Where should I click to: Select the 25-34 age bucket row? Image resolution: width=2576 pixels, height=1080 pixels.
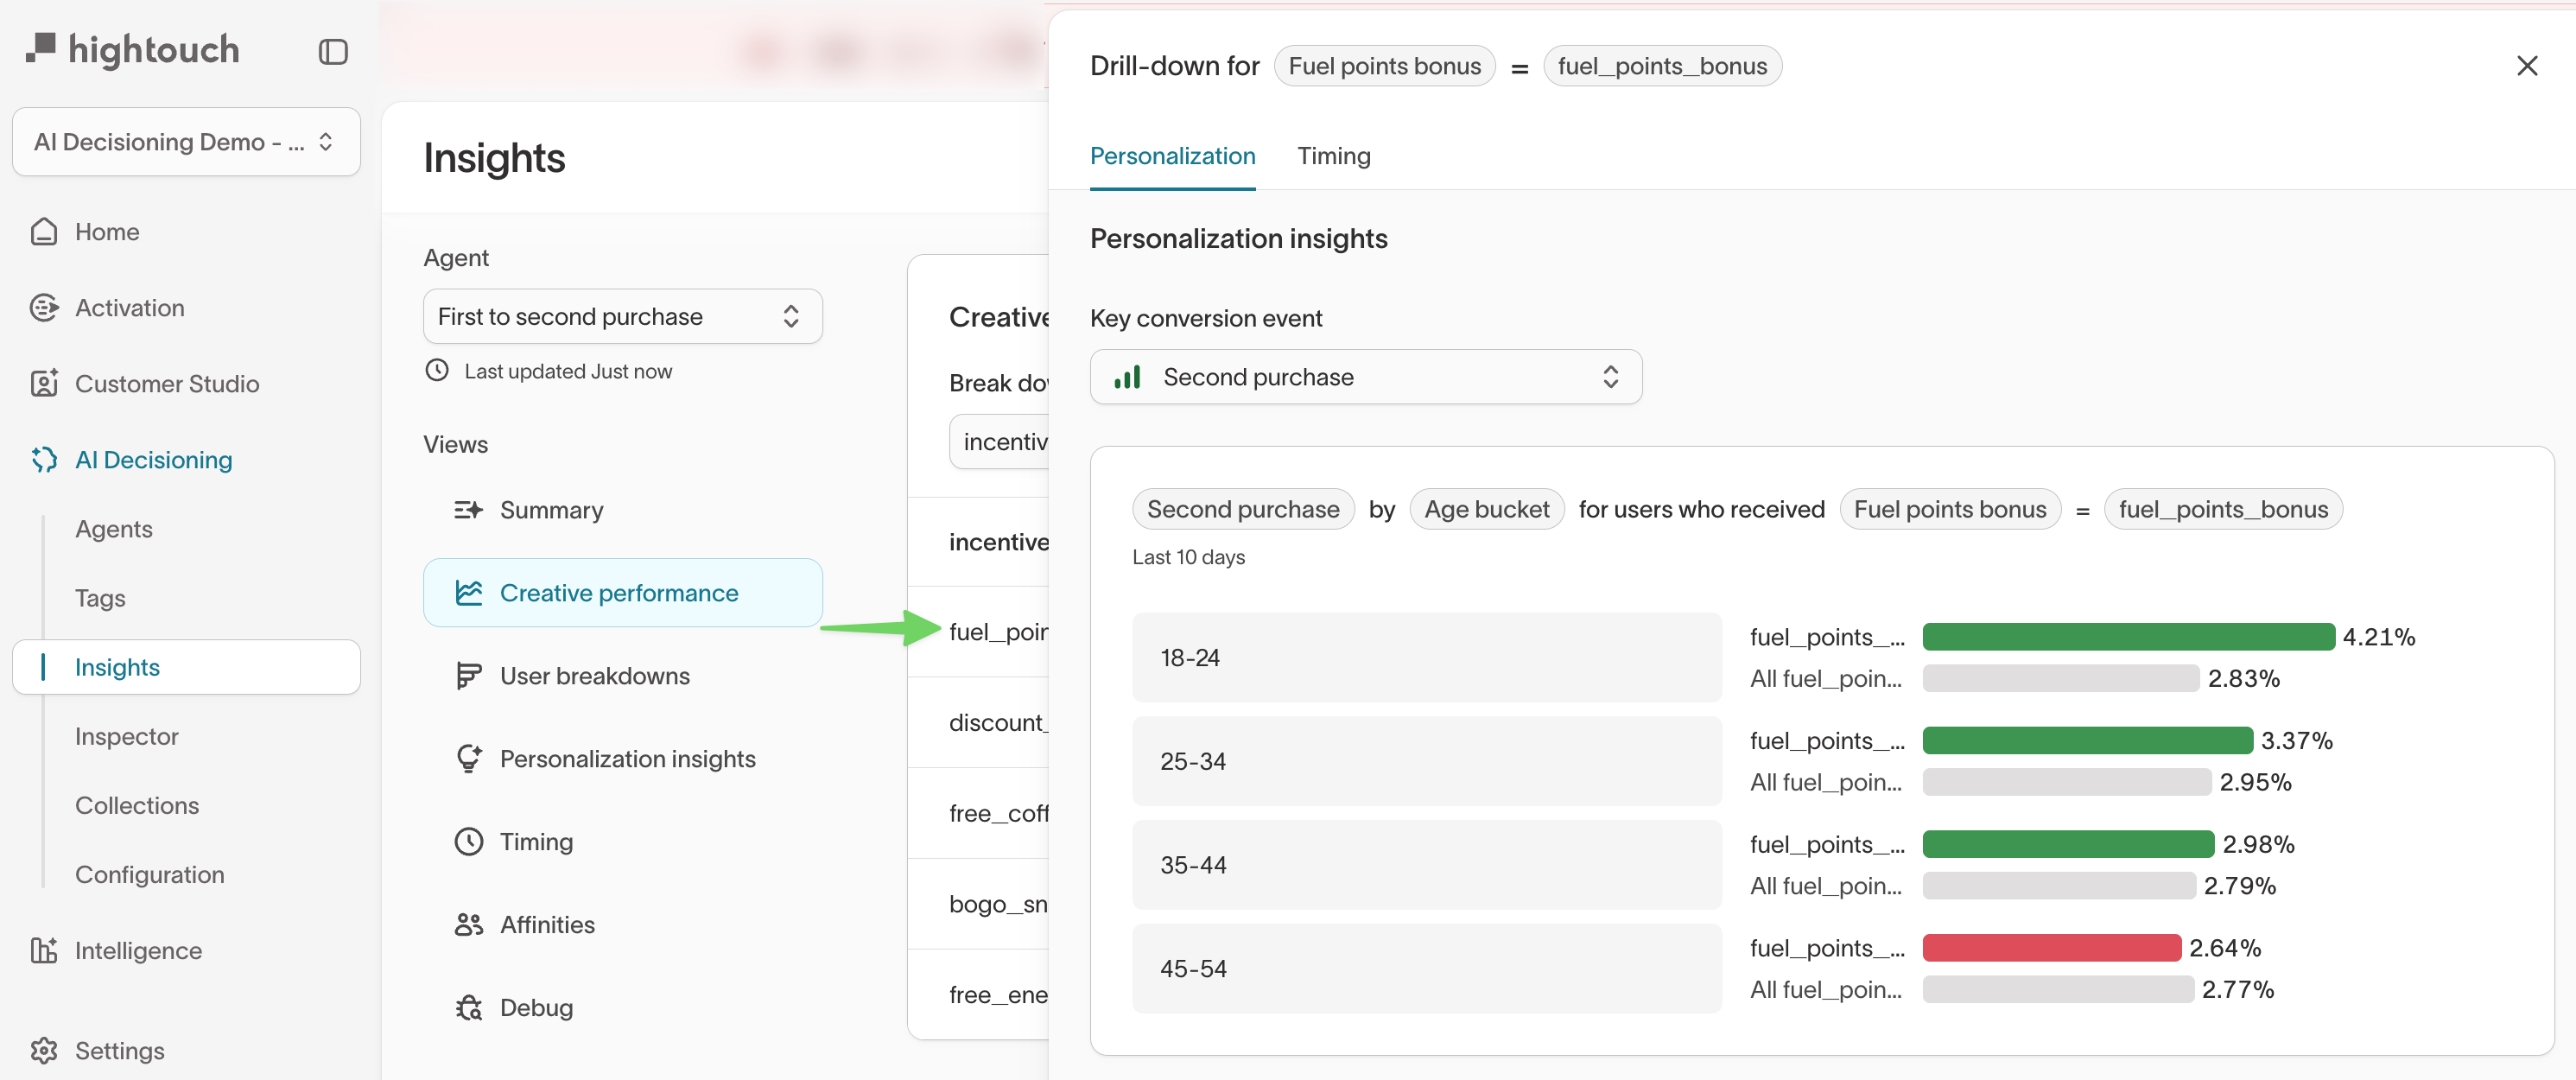click(x=1426, y=761)
